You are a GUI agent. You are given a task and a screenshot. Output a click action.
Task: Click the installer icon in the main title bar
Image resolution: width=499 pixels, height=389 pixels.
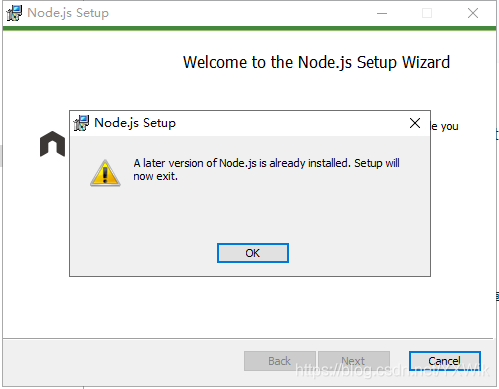click(14, 13)
